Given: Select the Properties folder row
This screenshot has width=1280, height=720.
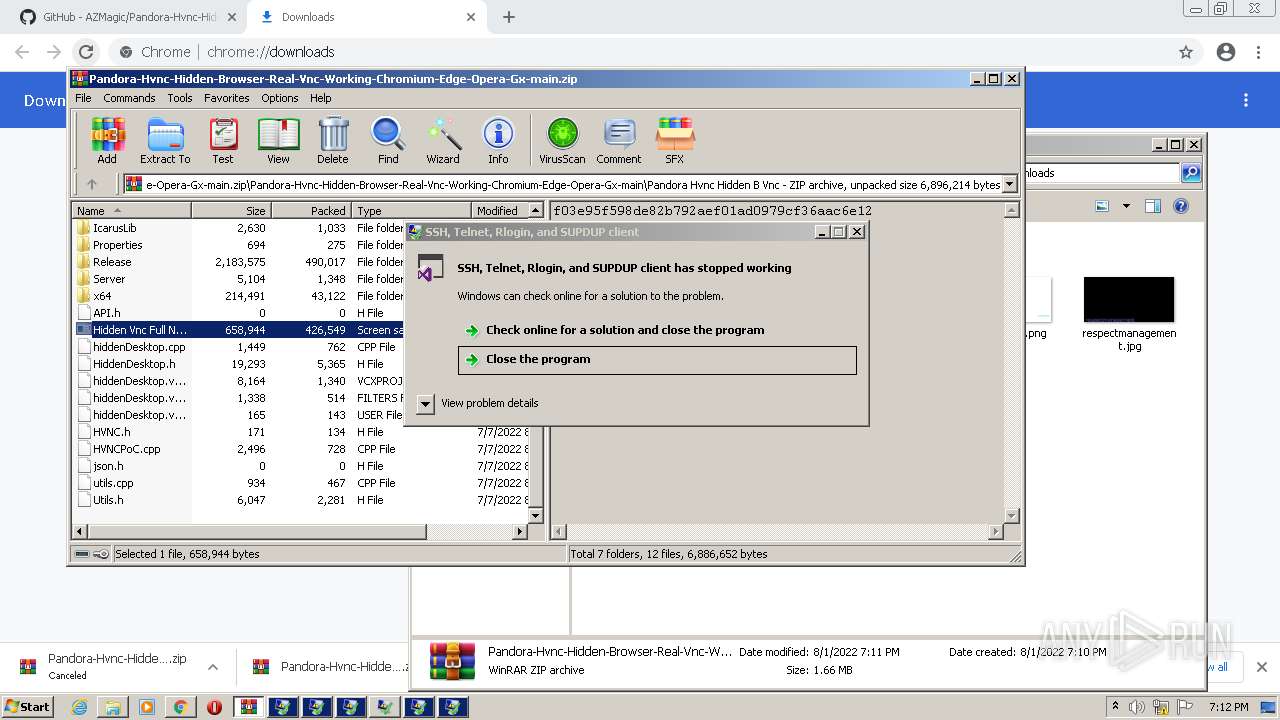Looking at the screenshot, I should point(117,245).
